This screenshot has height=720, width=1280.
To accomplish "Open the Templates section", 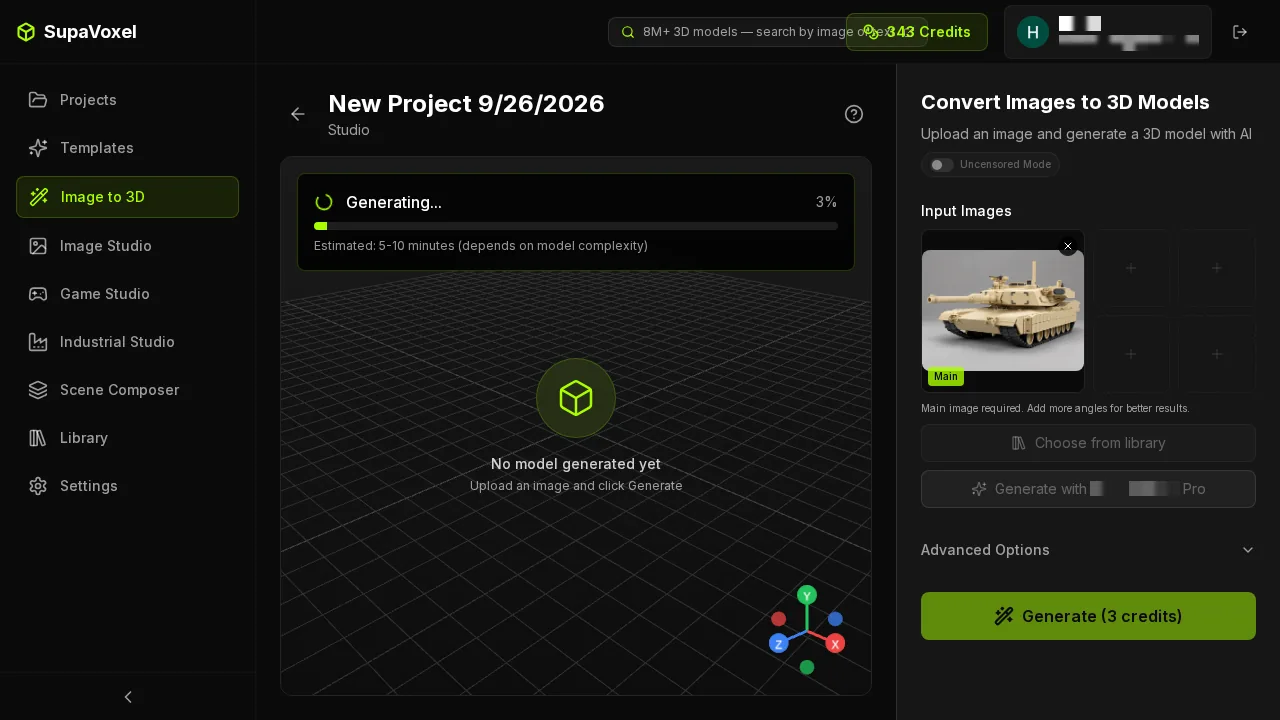I will coord(127,148).
